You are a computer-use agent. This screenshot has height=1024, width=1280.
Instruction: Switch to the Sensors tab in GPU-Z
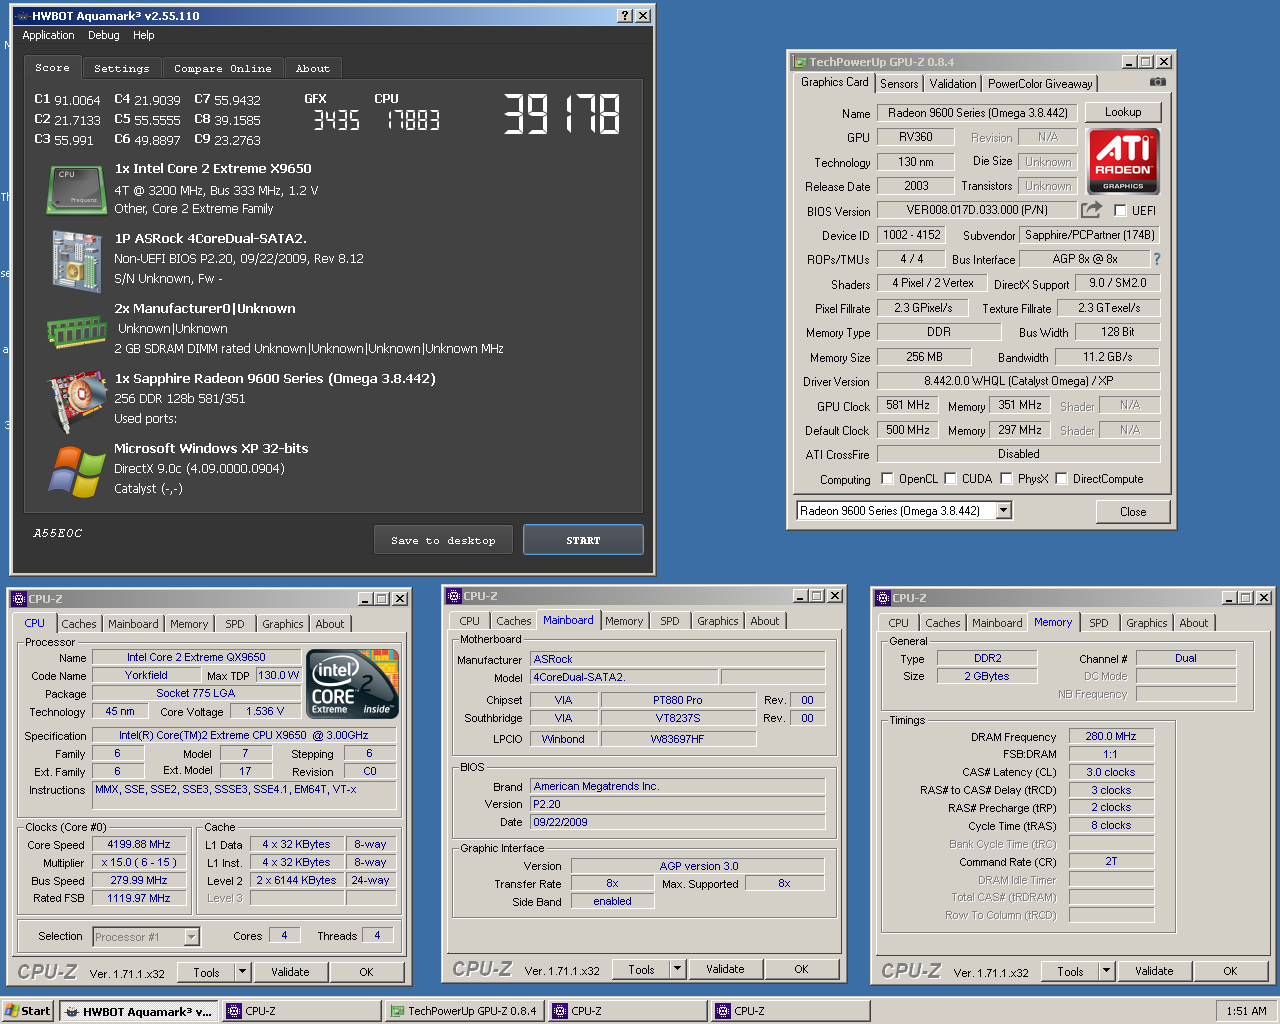coord(899,84)
